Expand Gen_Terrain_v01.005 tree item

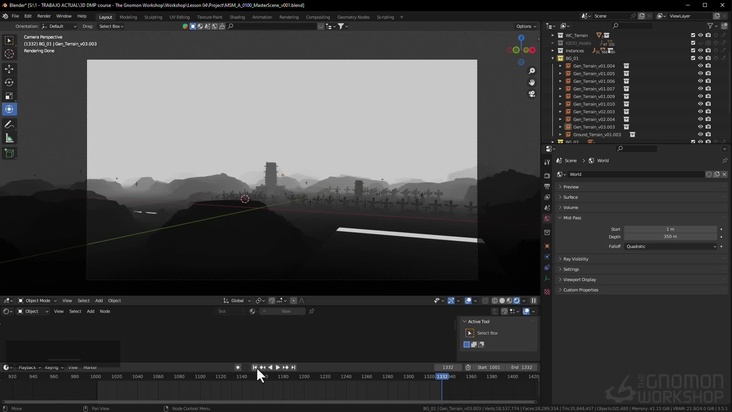561,74
